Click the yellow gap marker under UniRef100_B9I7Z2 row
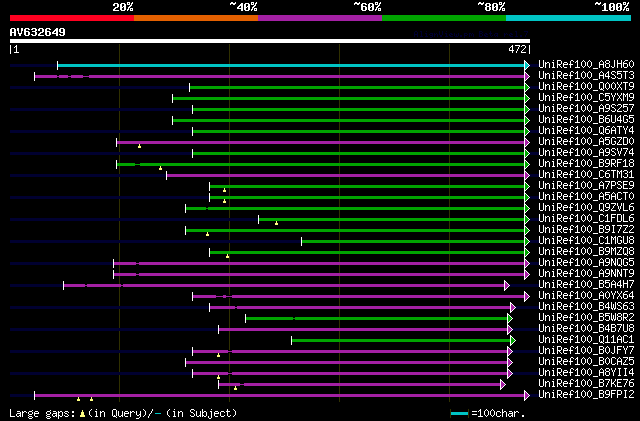Viewport: 640px width, 421px height. pos(207,234)
